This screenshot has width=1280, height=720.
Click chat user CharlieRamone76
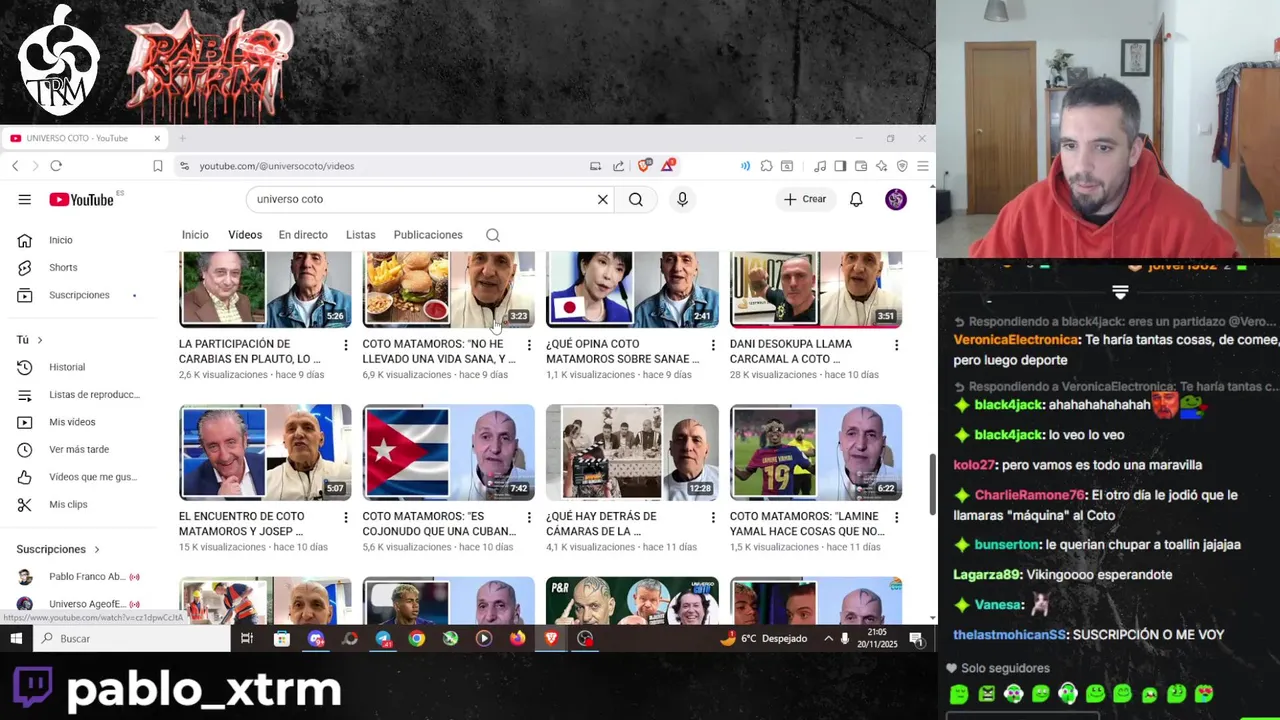[x=1030, y=495]
